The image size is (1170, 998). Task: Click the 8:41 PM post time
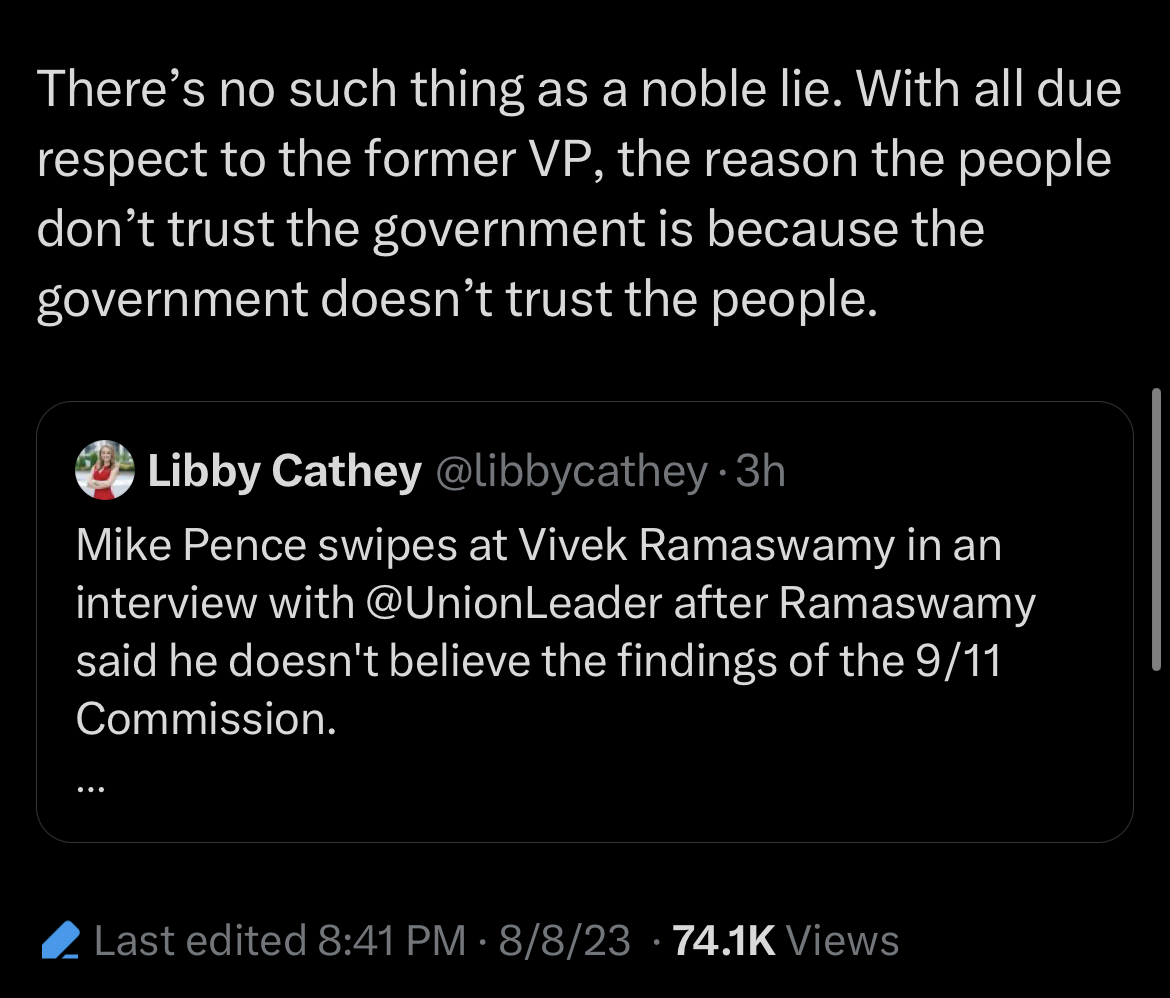tap(391, 941)
